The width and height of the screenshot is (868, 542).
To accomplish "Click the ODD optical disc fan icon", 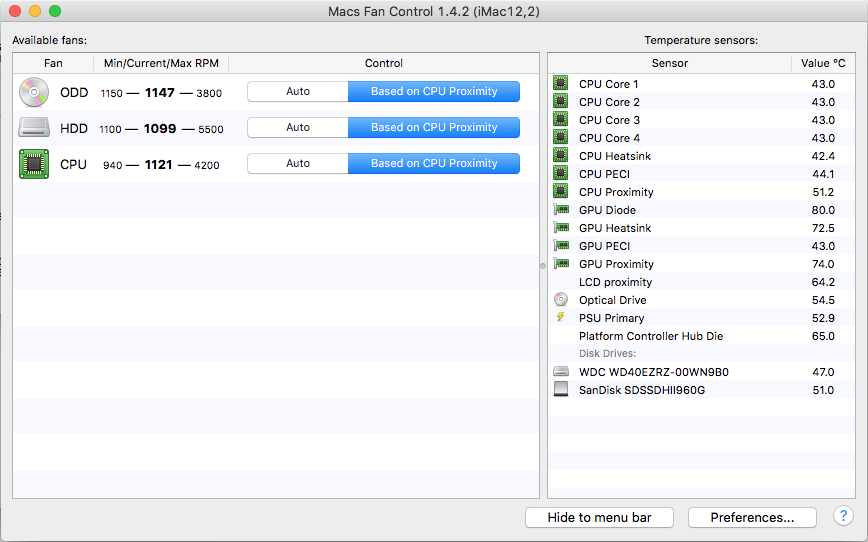I will [x=34, y=92].
